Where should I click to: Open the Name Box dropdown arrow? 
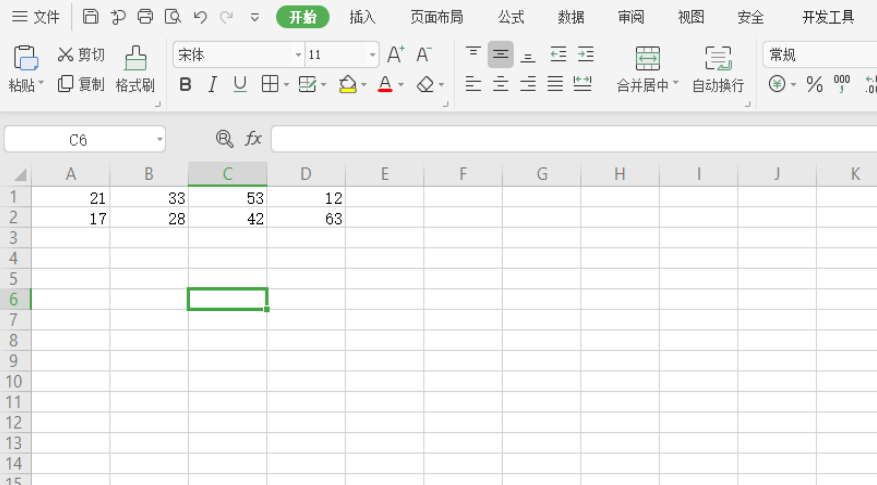[x=159, y=139]
